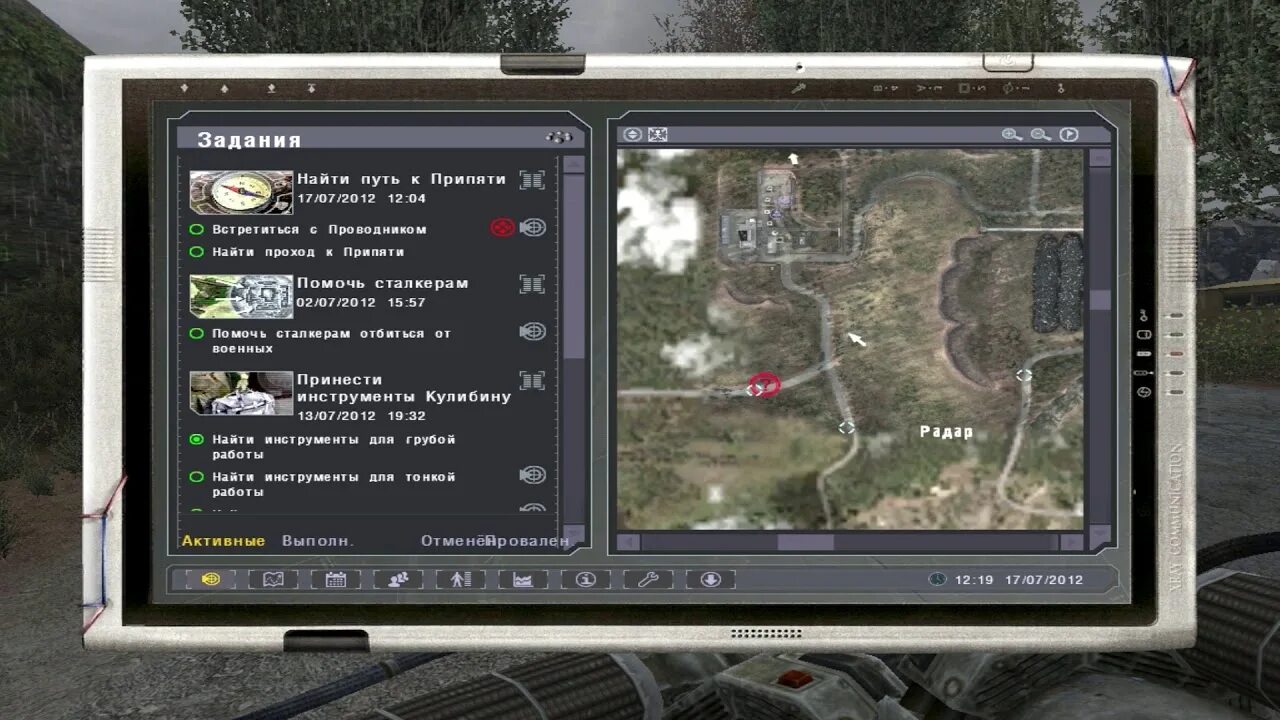1280x720 pixels.
Task: Open the statistics graph section
Action: [x=523, y=579]
